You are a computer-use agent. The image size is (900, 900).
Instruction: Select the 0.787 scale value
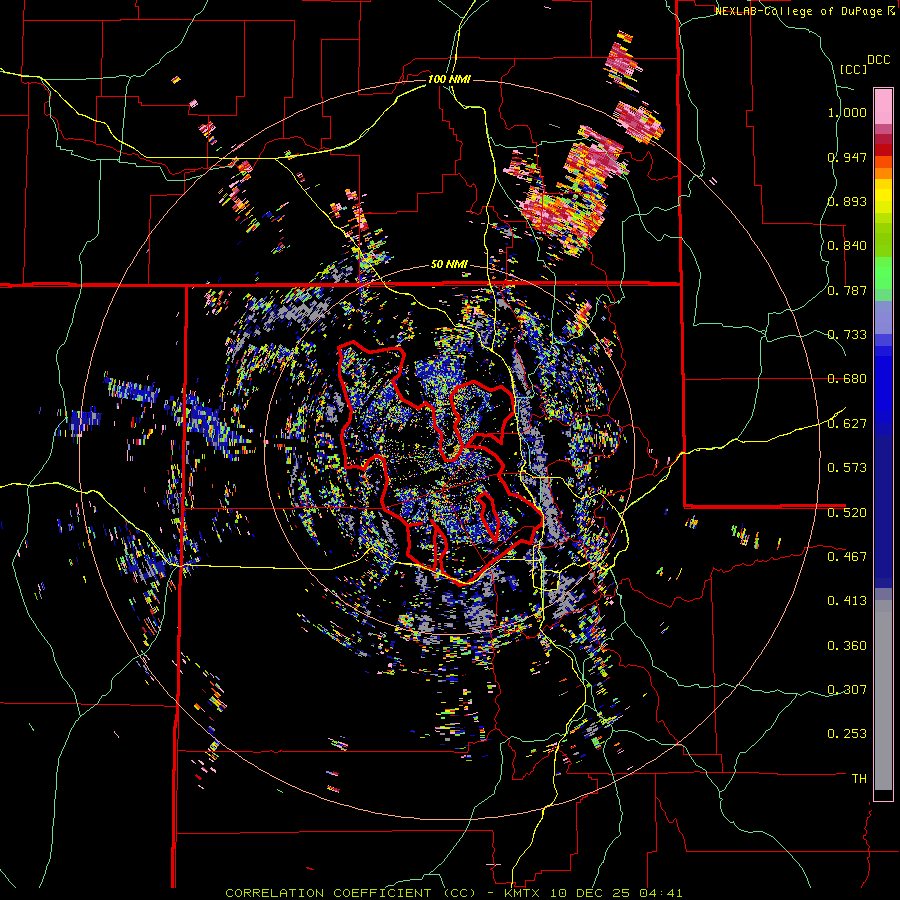tap(847, 290)
